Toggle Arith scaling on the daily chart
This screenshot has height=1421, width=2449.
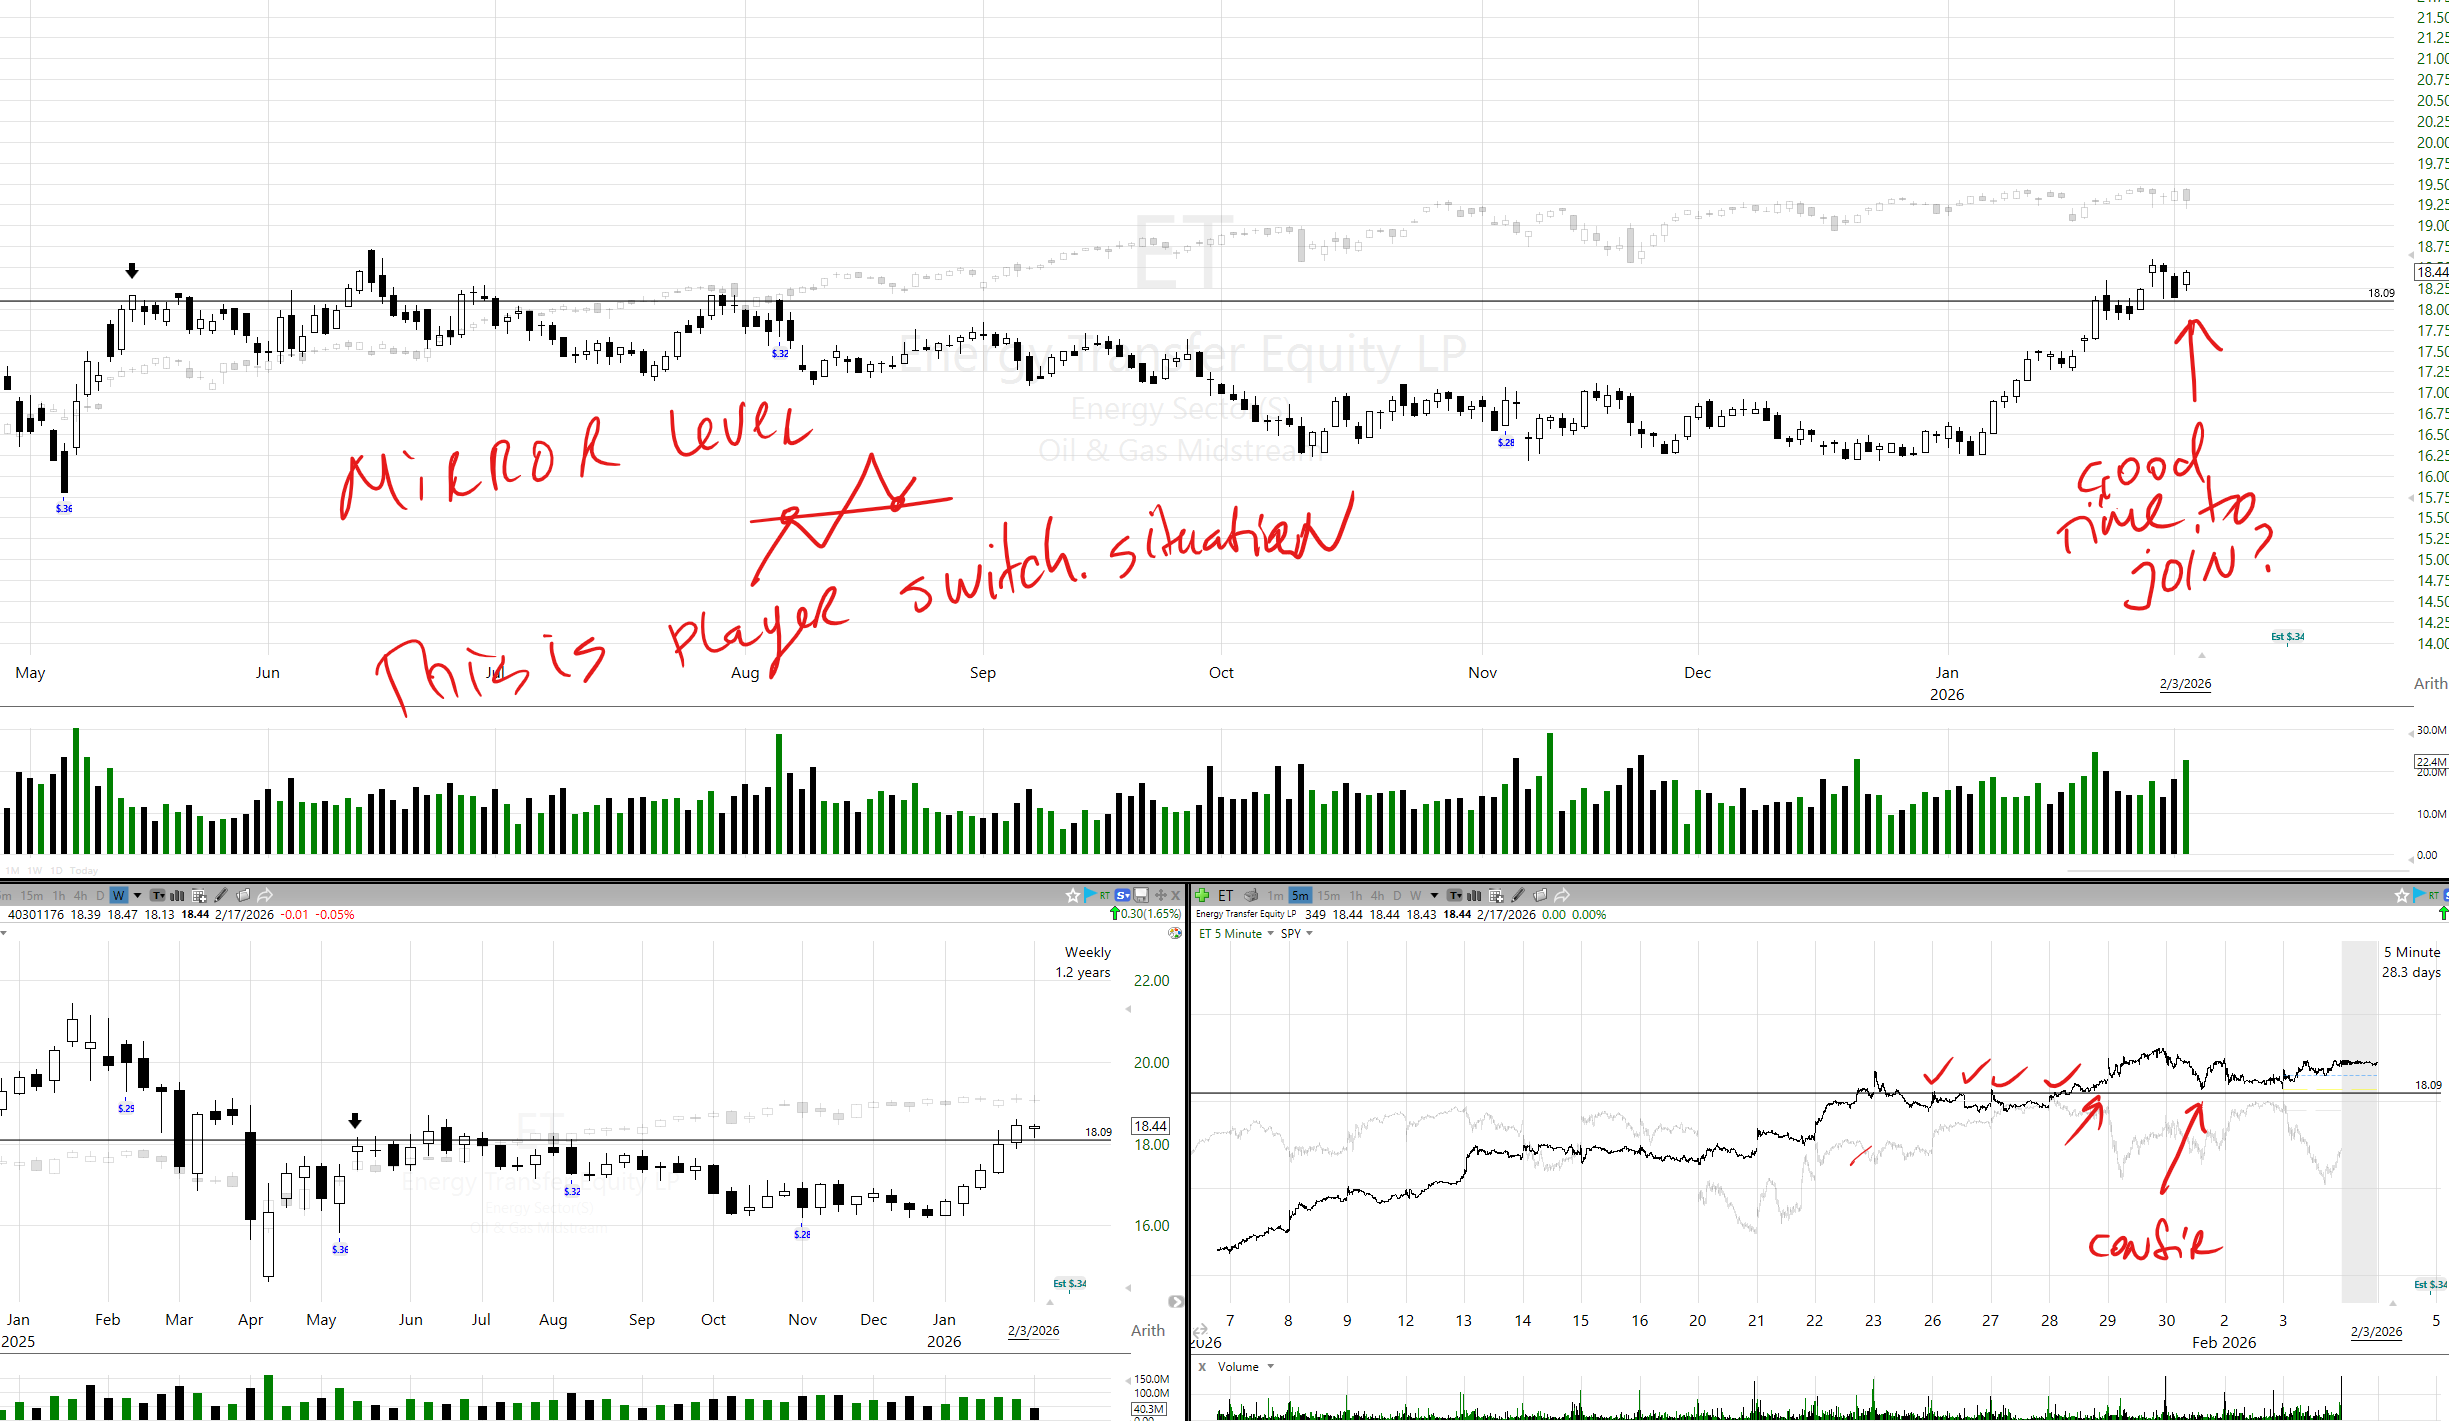(2429, 683)
